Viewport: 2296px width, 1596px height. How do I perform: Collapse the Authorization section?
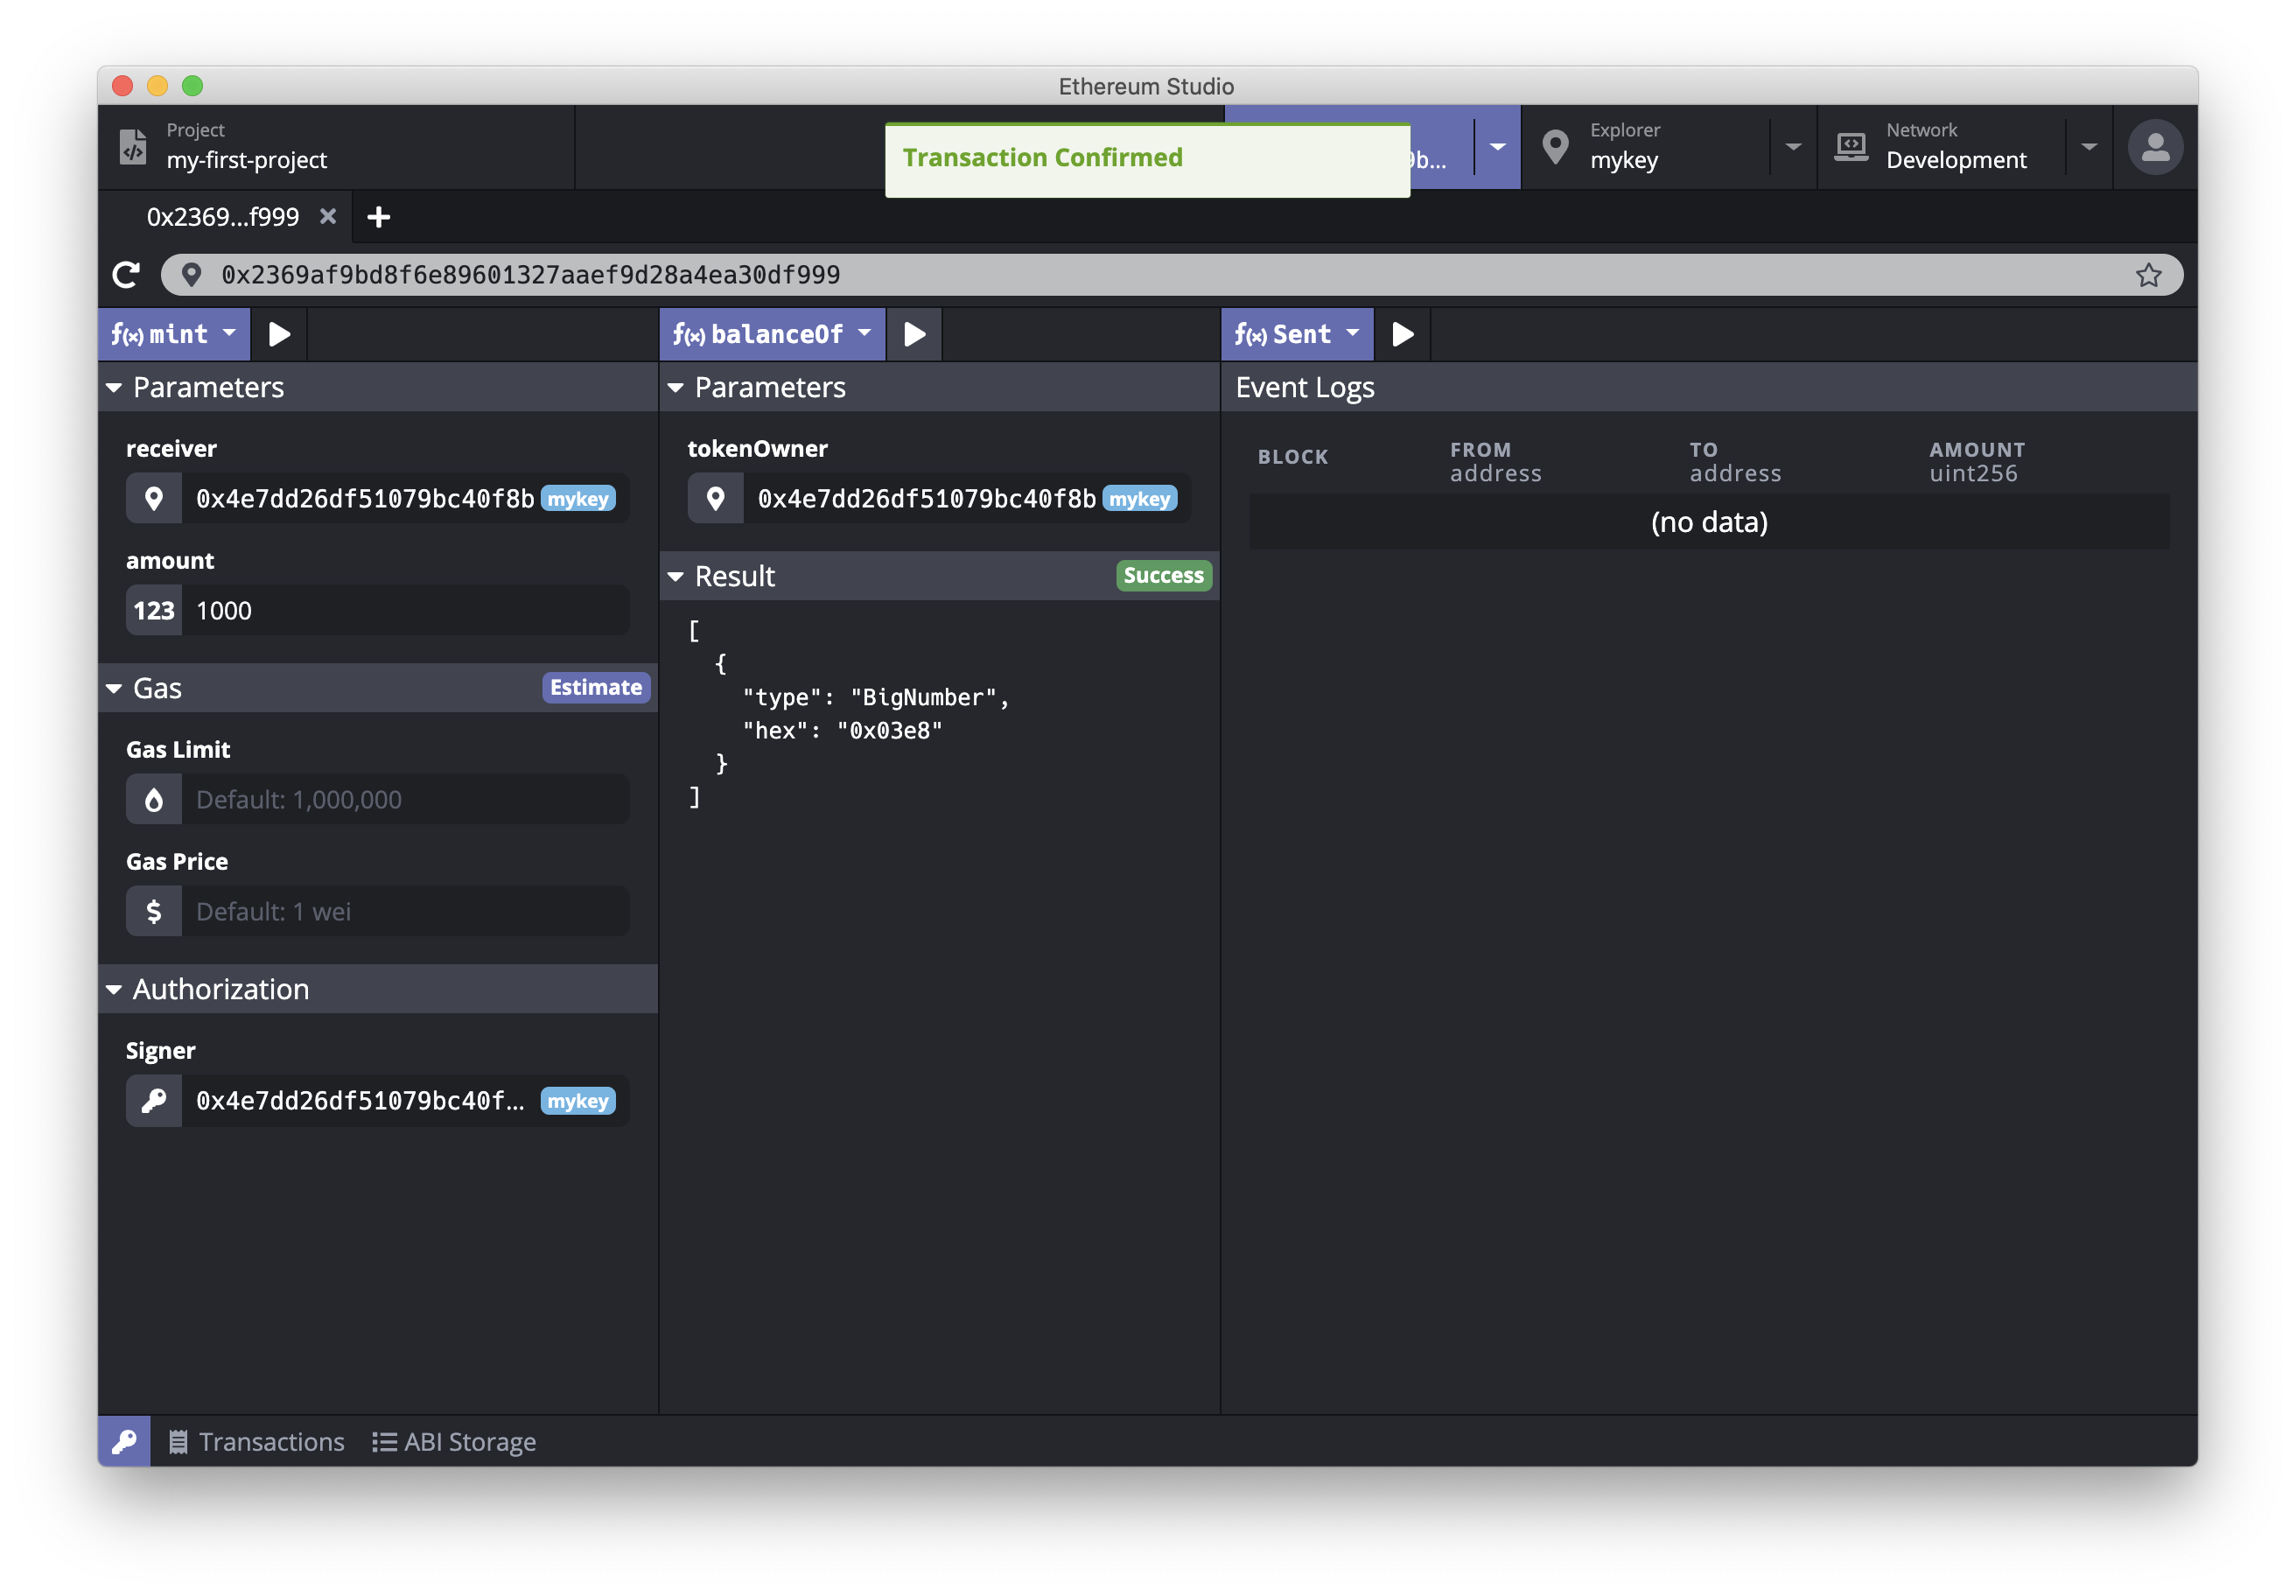click(114, 990)
